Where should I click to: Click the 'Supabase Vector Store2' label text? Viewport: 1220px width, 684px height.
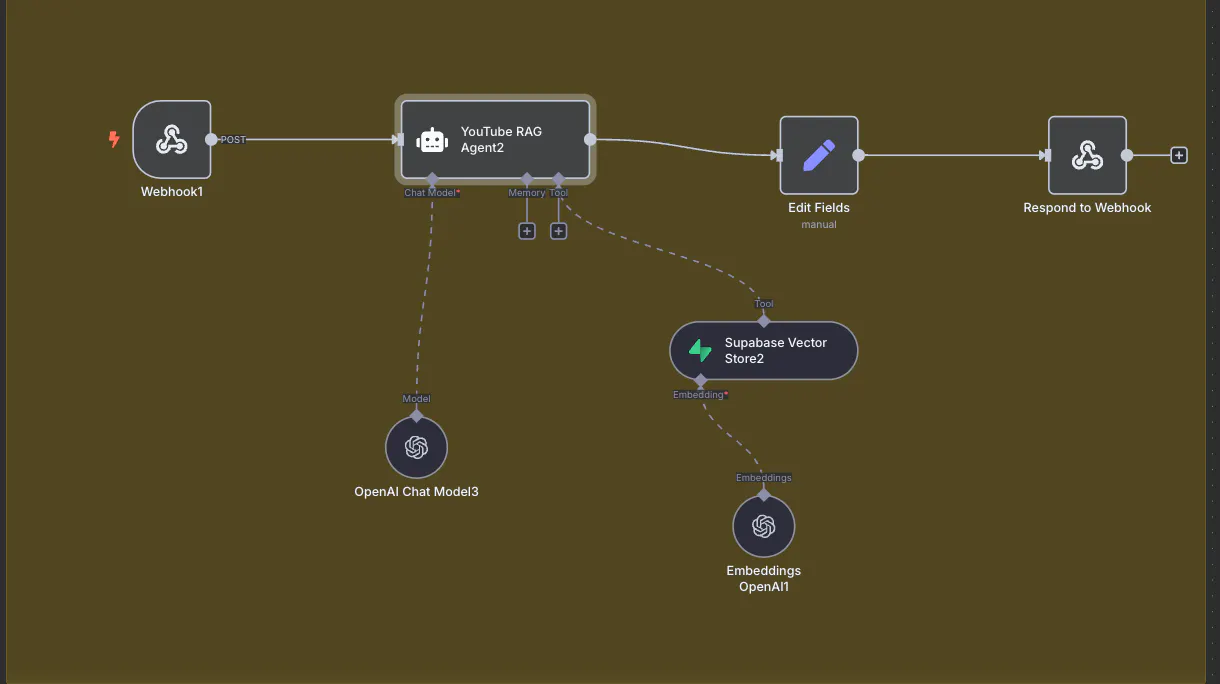(776, 351)
